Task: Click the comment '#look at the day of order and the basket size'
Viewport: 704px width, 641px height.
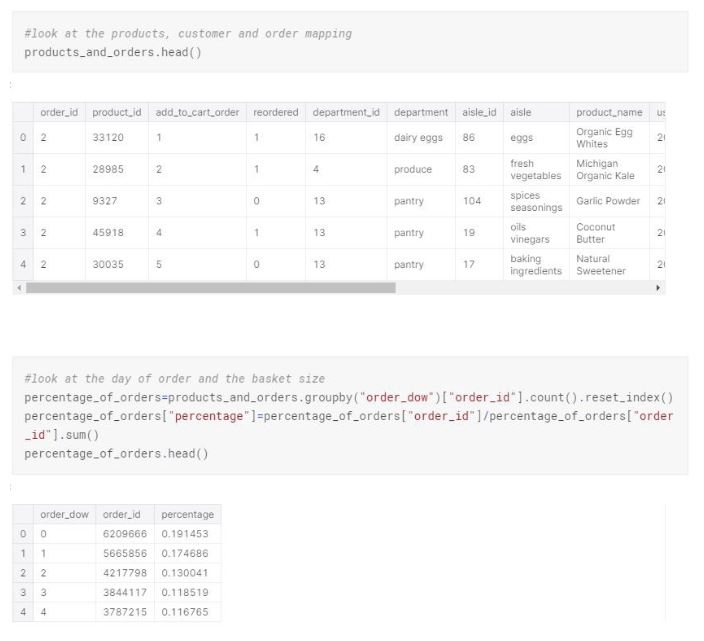Action: tap(175, 378)
